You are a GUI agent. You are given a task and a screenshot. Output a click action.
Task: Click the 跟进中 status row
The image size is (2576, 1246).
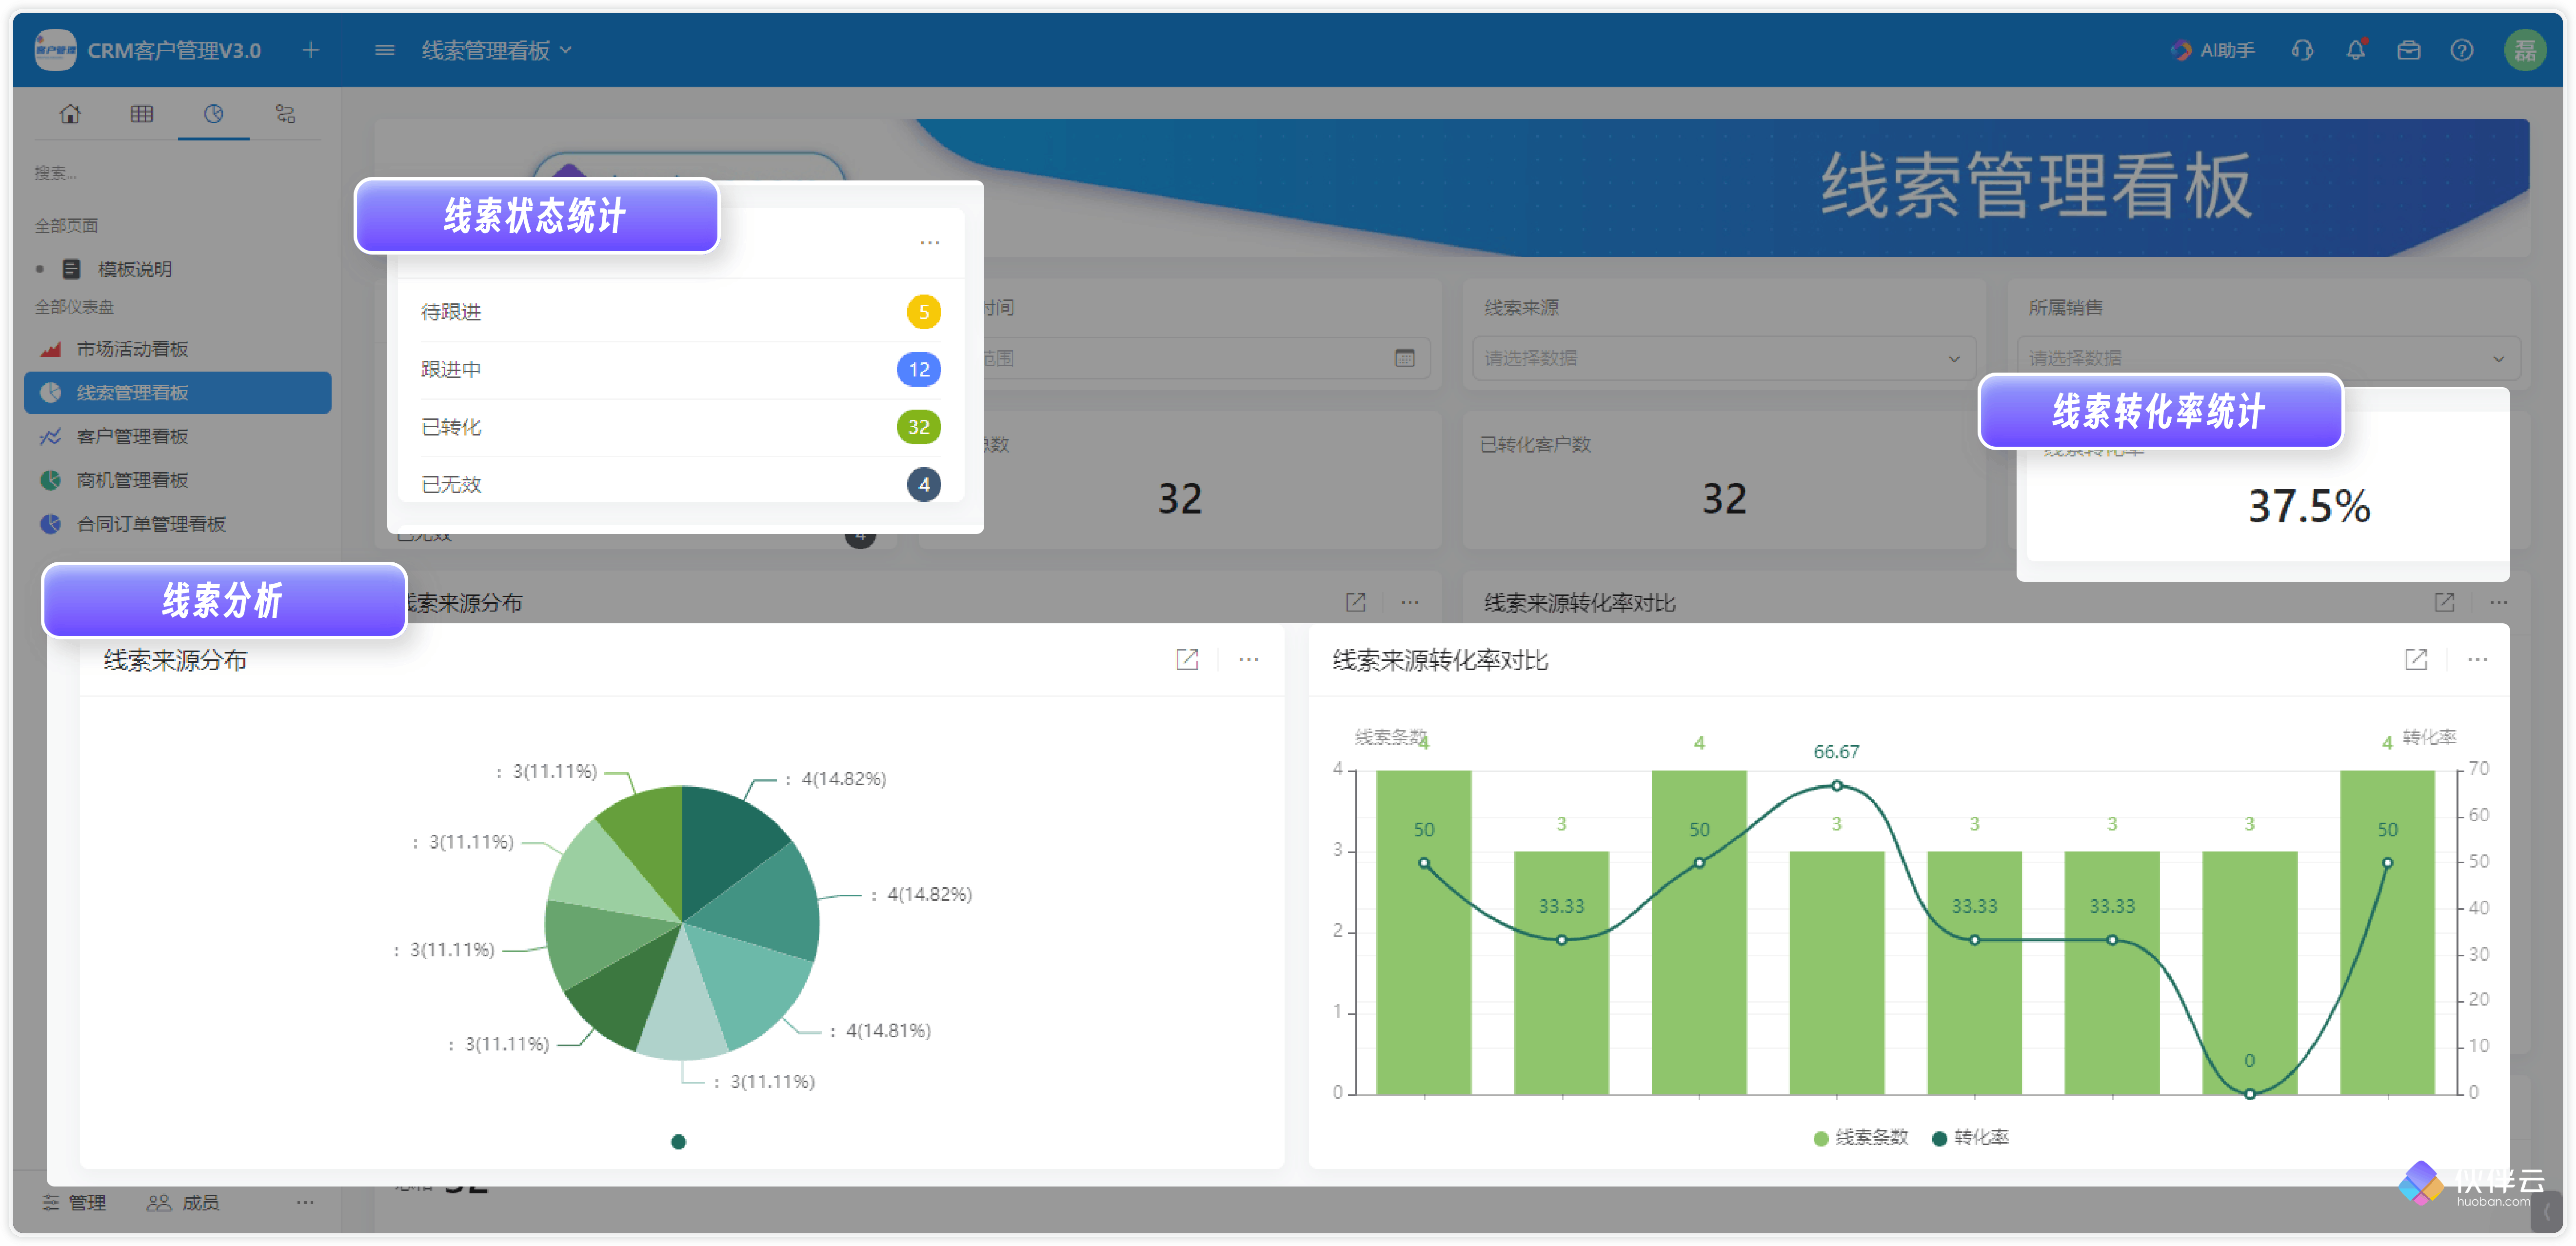pyautogui.click(x=680, y=370)
